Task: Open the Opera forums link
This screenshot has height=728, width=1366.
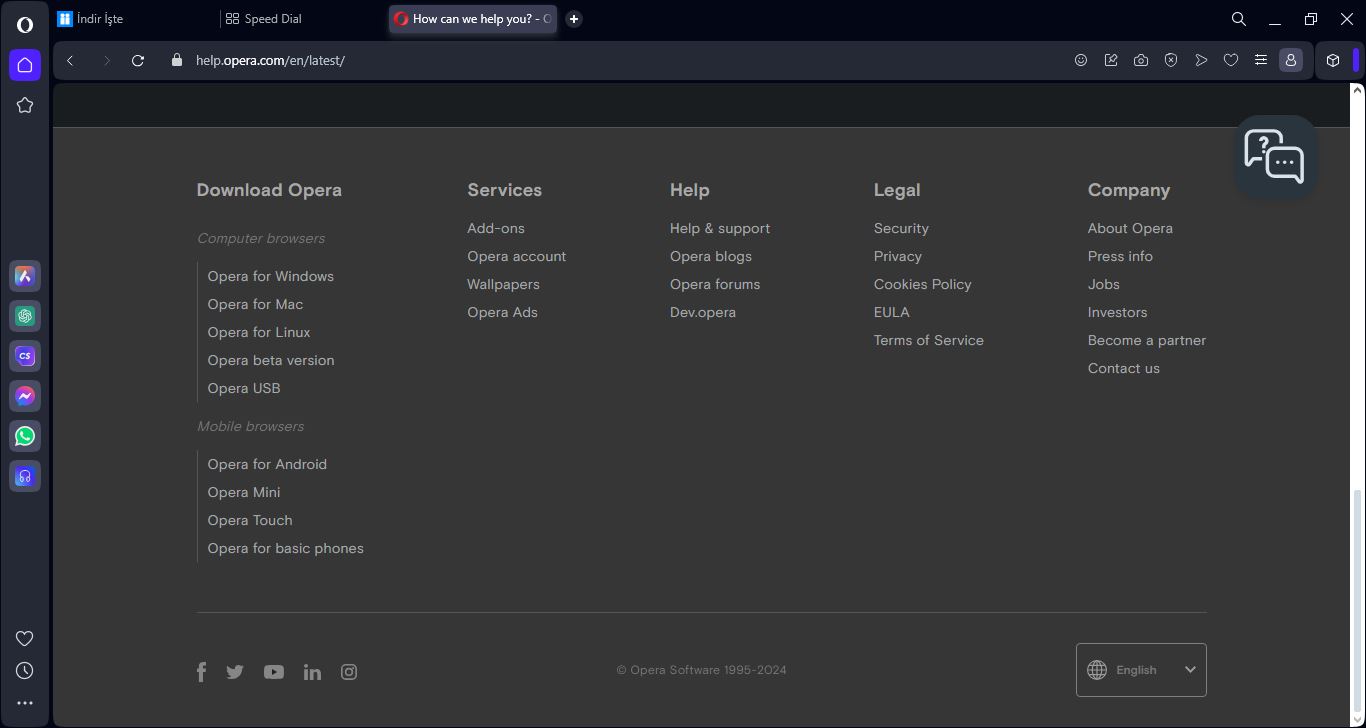Action: (715, 284)
